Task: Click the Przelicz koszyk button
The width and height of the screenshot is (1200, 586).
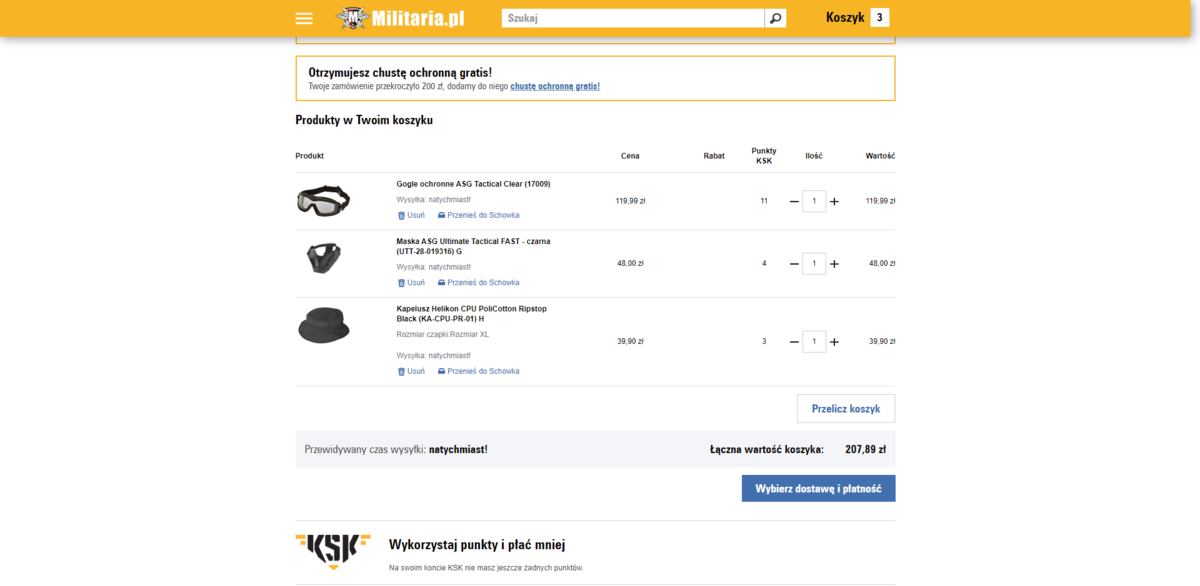Action: click(x=845, y=408)
